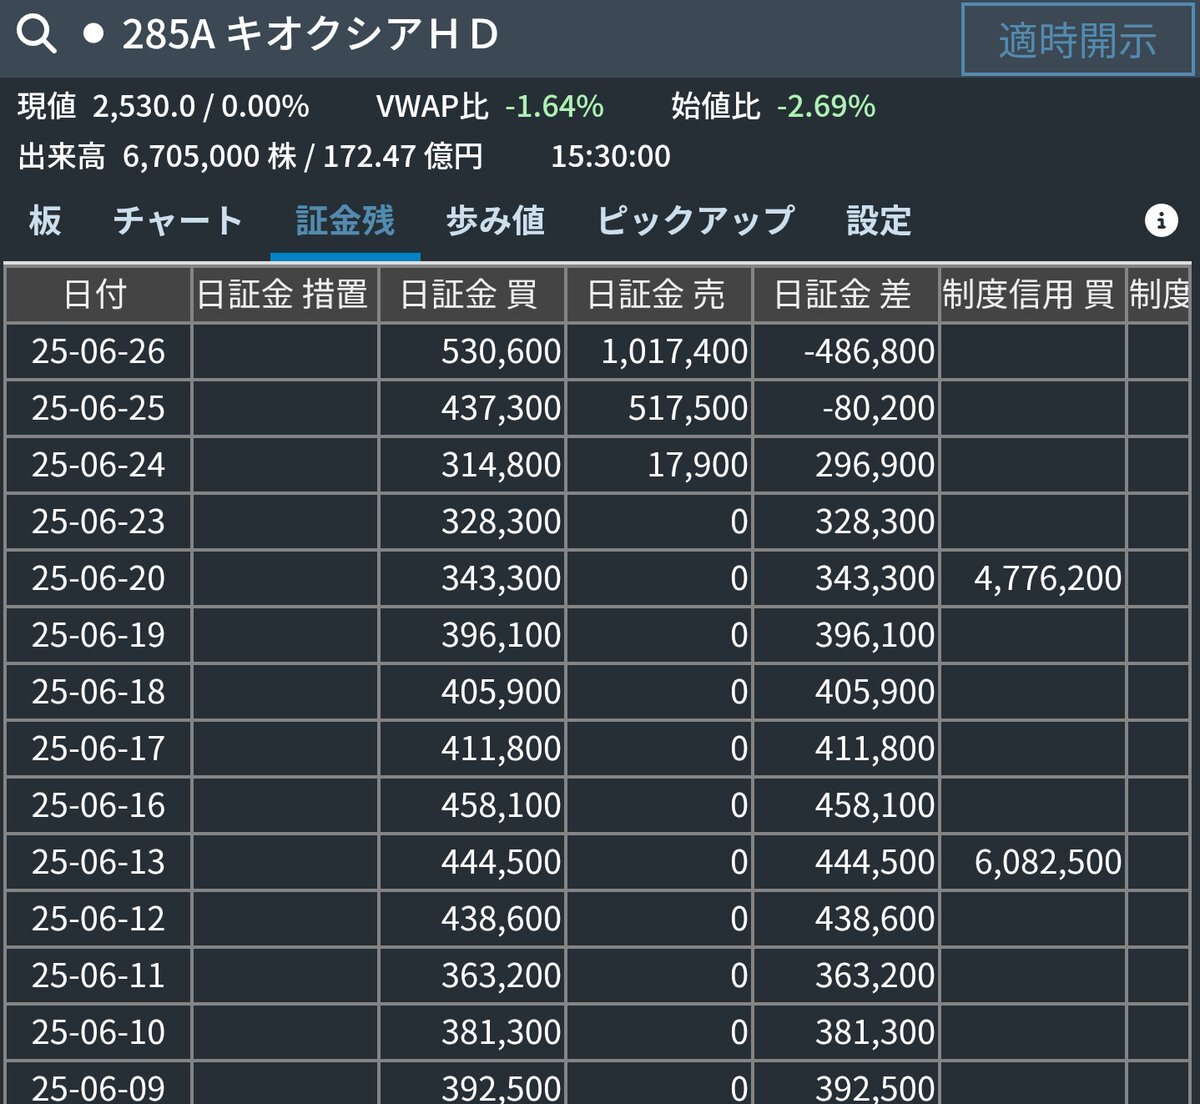Switch to the チャート tab
The height and width of the screenshot is (1104, 1200).
pos(178,220)
